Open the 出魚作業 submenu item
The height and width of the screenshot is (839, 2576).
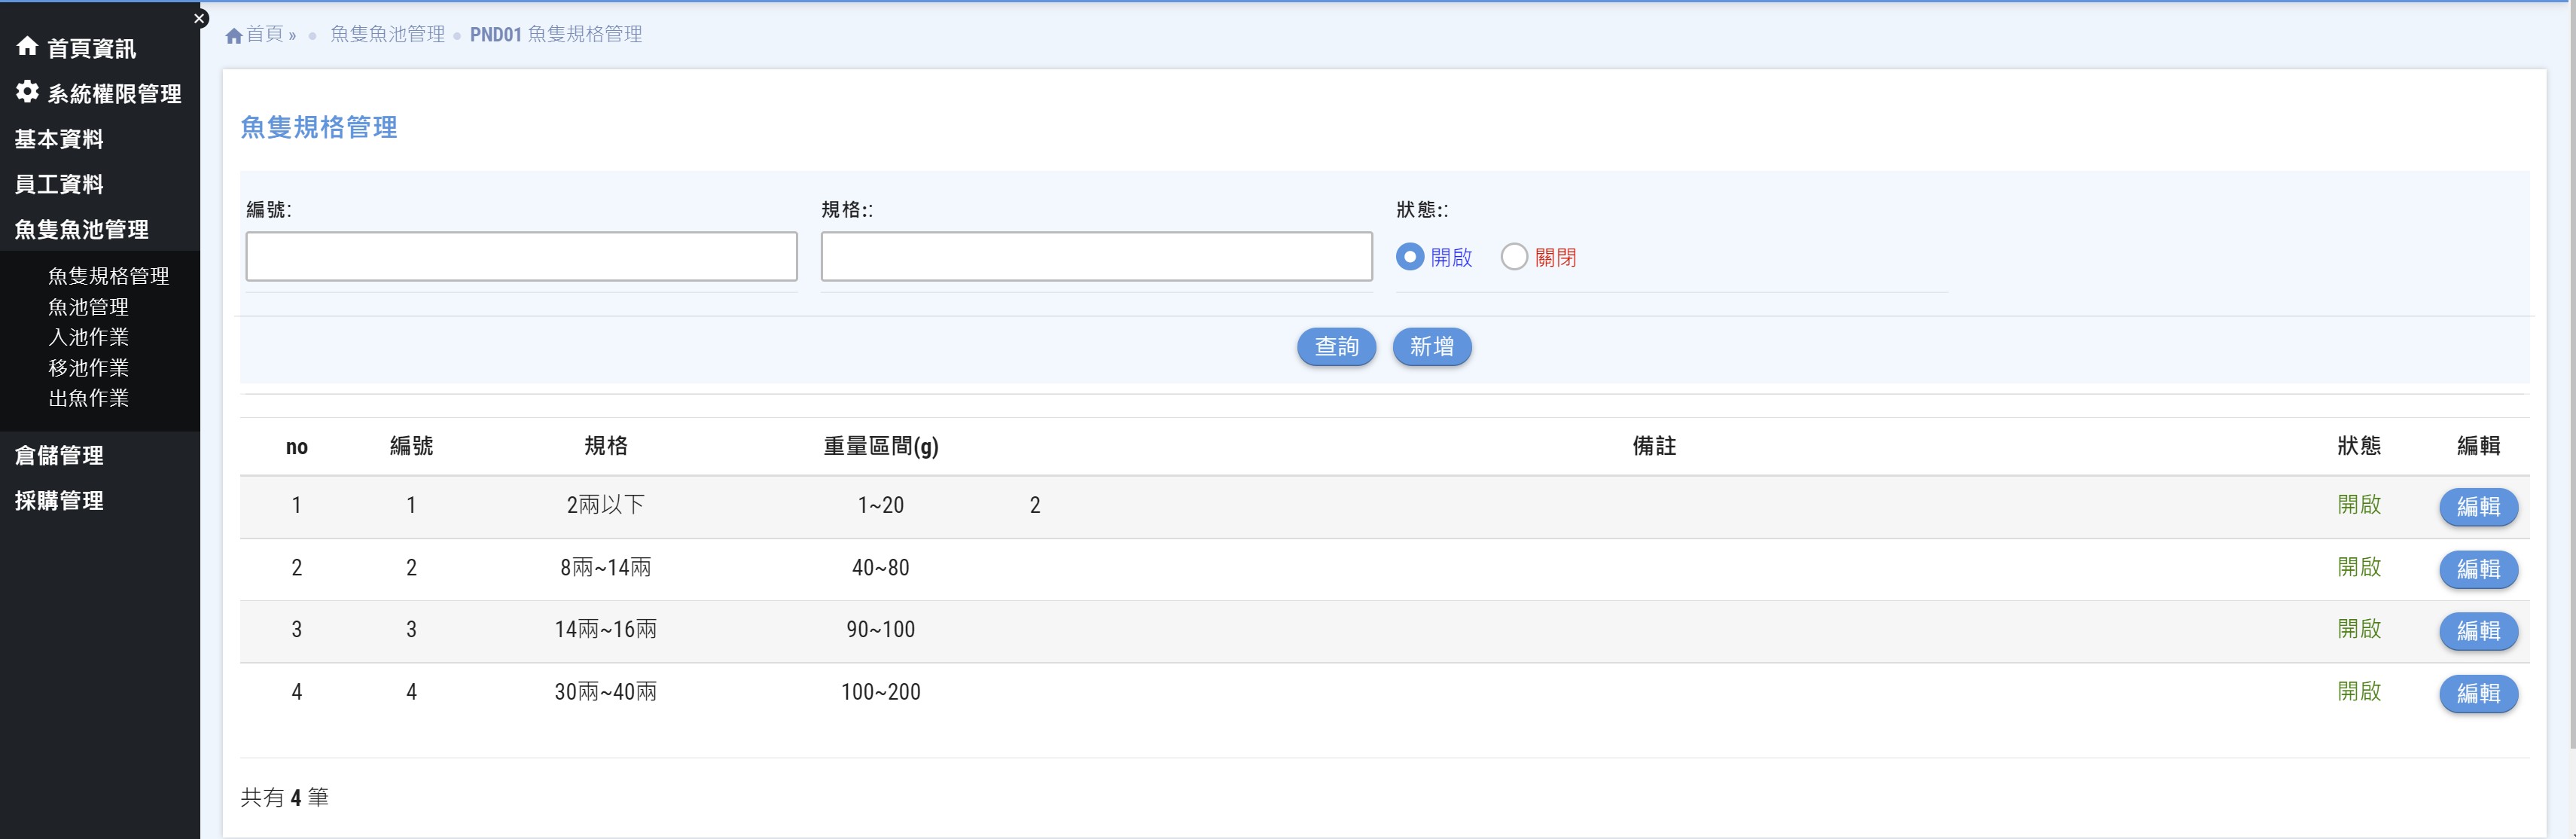point(89,398)
